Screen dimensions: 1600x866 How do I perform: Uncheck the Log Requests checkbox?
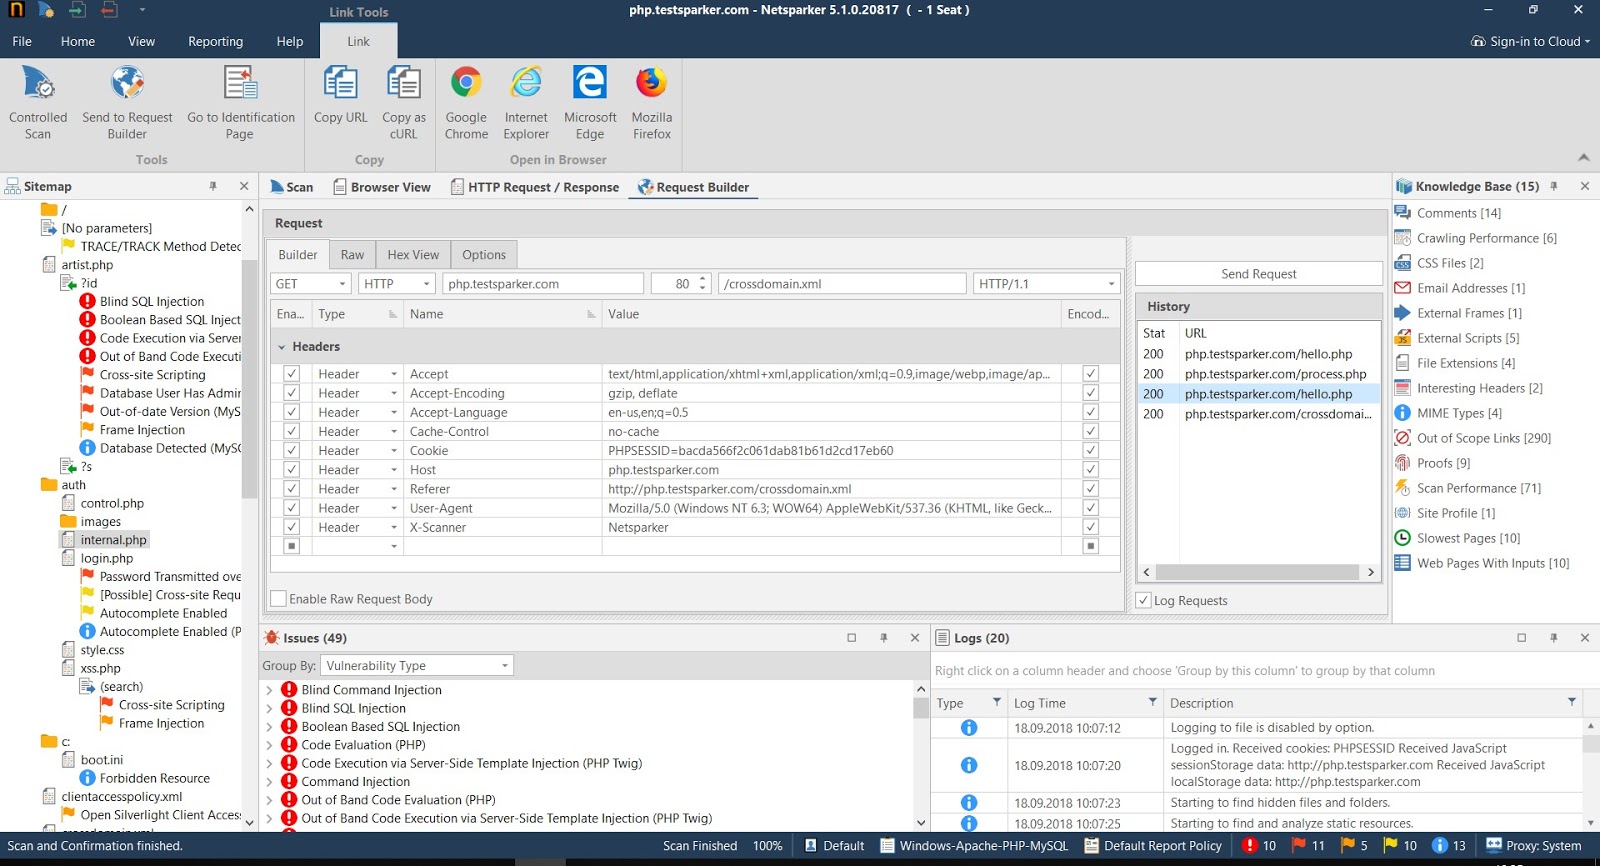click(1144, 600)
